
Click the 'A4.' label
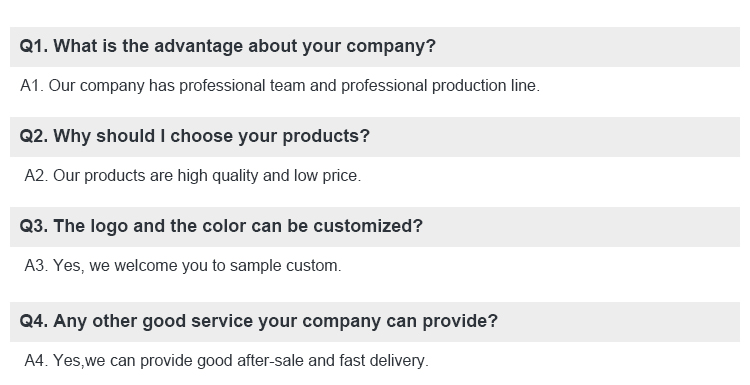click(x=36, y=360)
